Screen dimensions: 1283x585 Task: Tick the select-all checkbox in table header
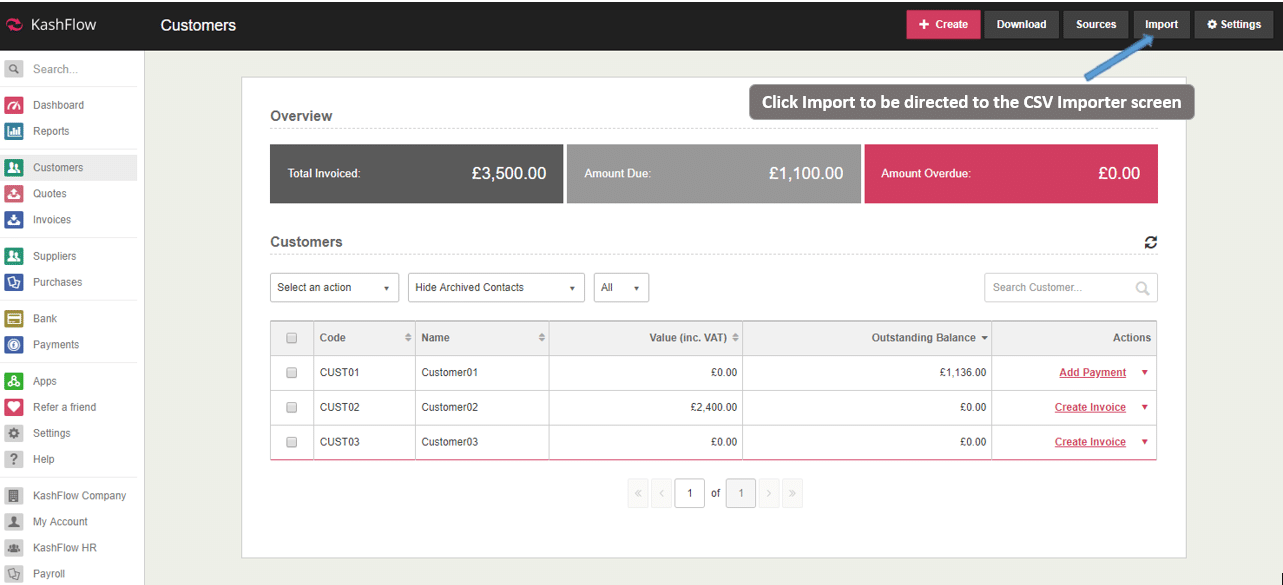292,338
